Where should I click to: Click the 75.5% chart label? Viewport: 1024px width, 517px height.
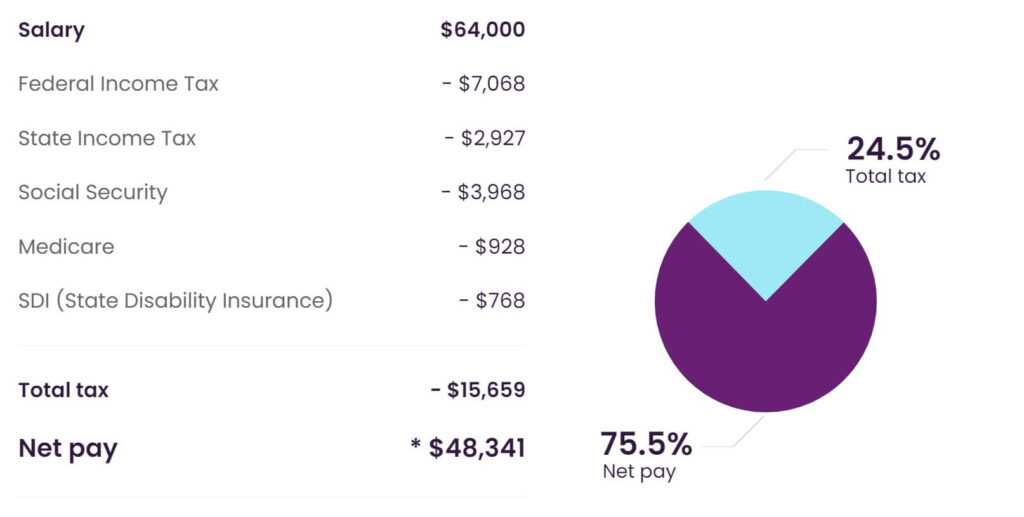(646, 442)
